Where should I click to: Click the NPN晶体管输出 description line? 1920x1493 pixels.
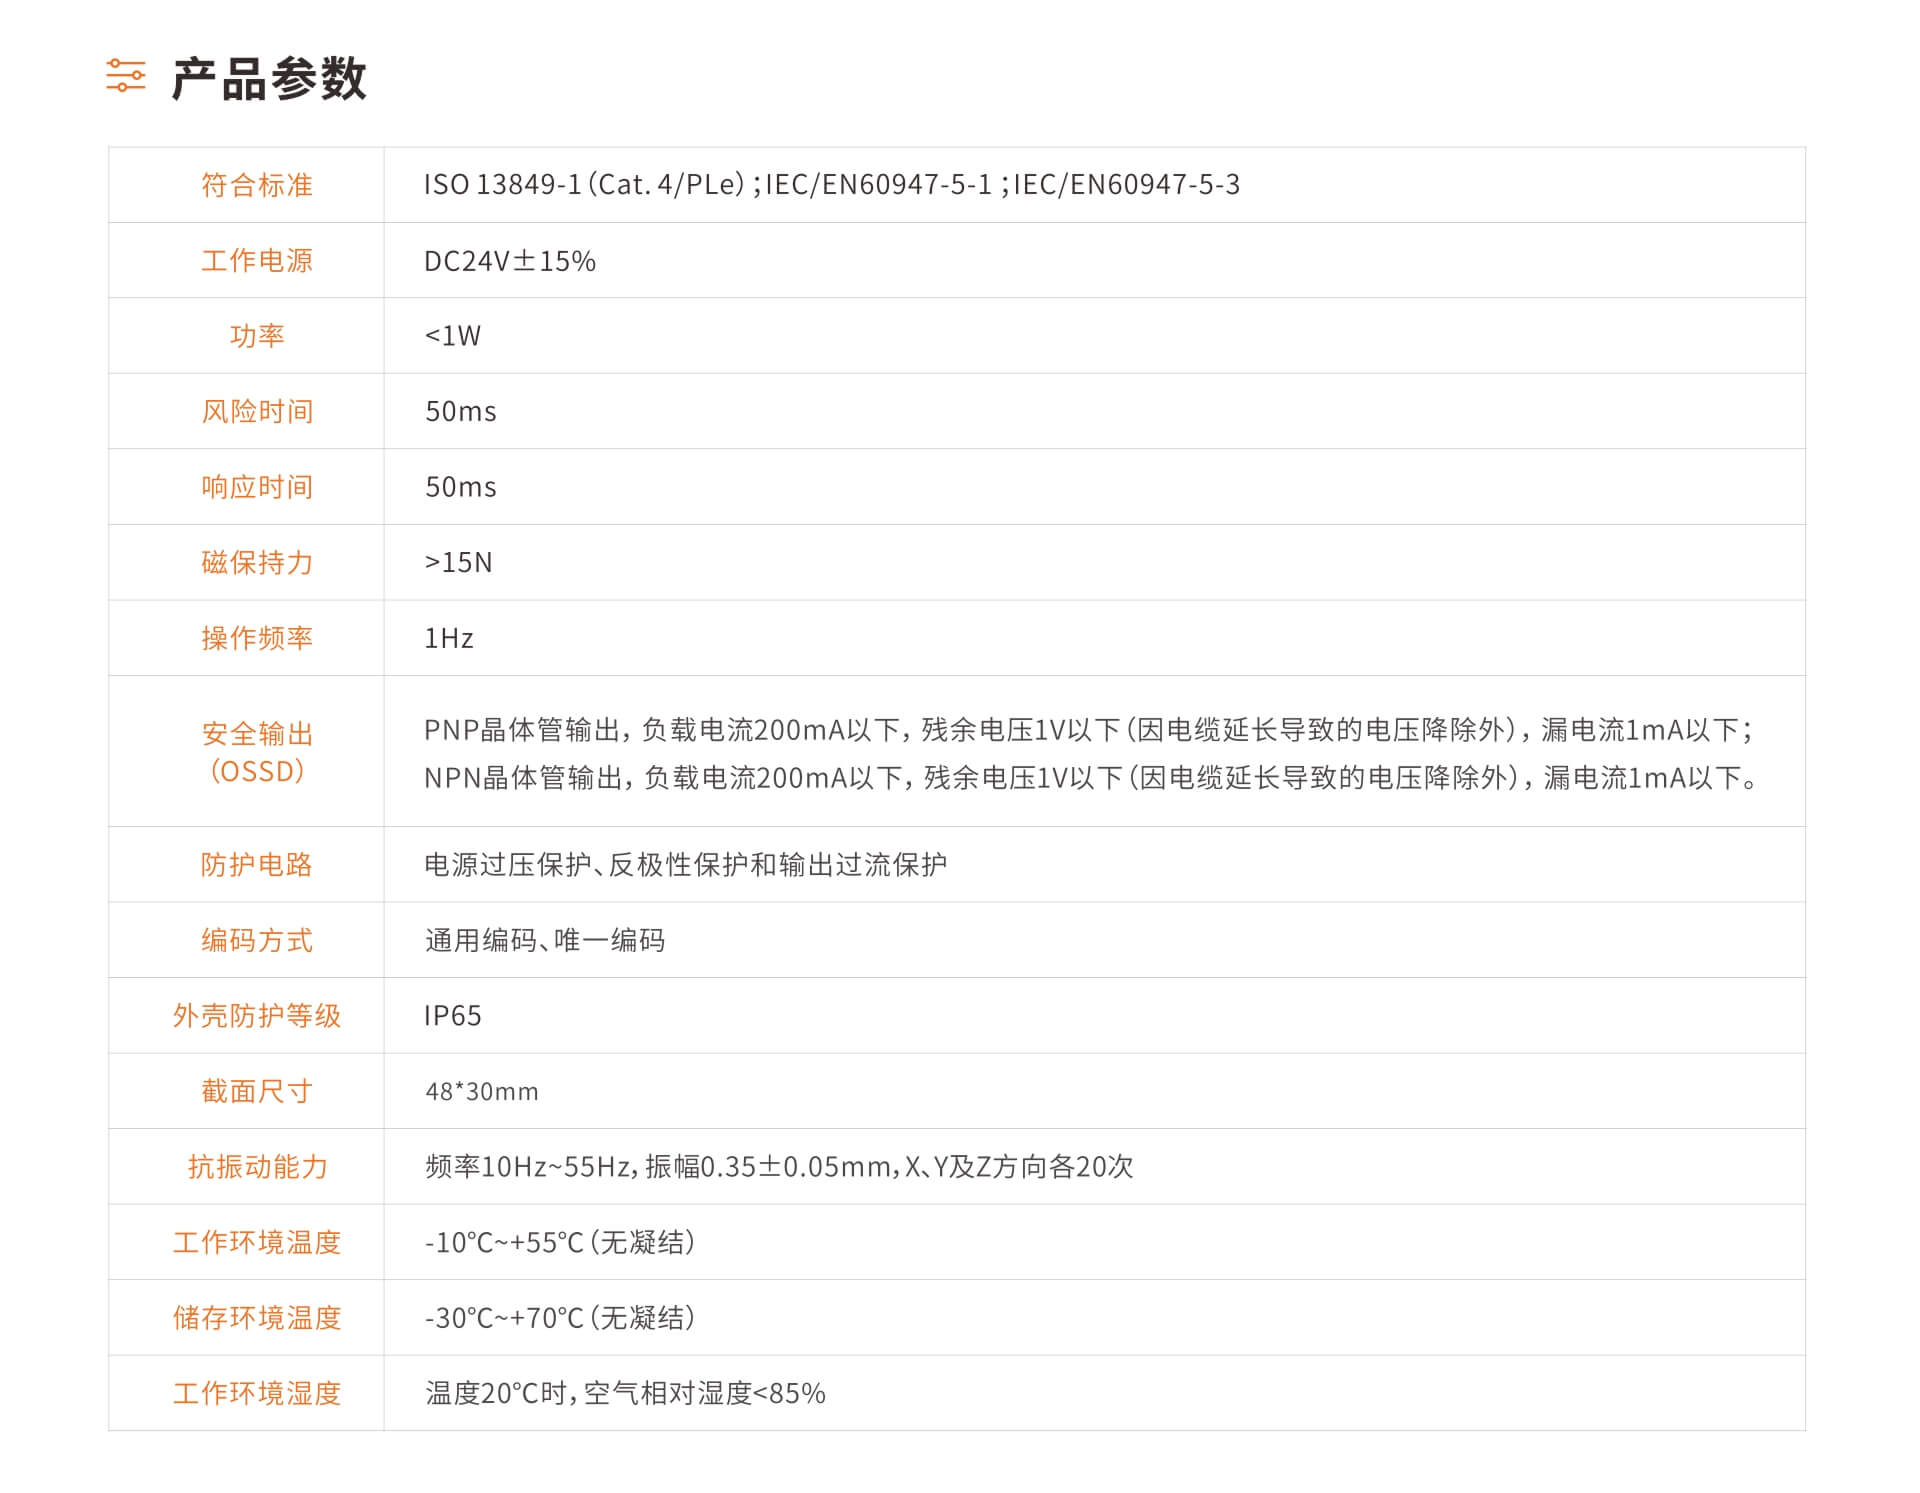click(x=1091, y=777)
